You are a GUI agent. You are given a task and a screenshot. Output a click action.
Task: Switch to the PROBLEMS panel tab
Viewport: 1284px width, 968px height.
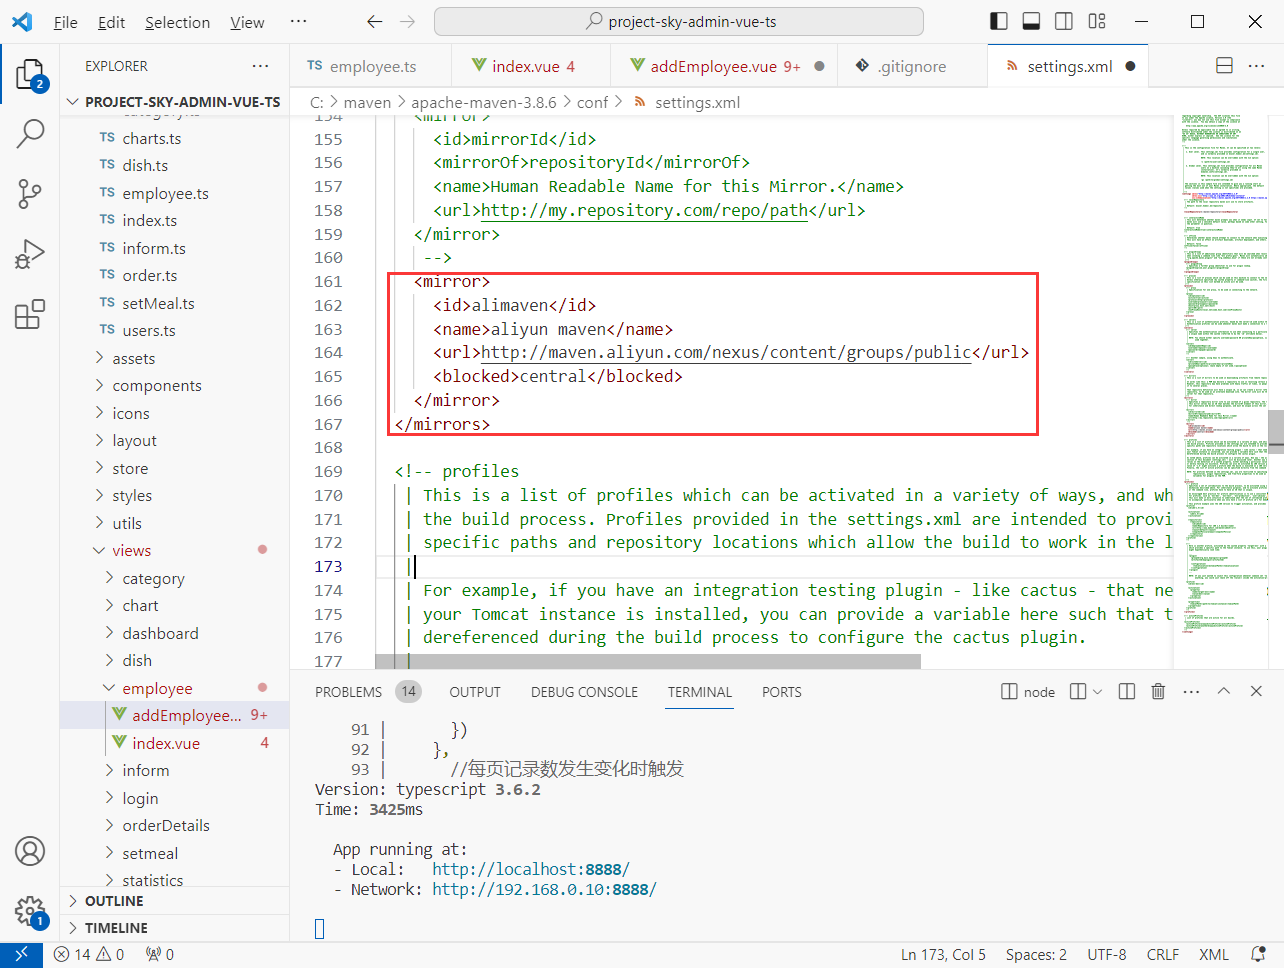click(348, 691)
